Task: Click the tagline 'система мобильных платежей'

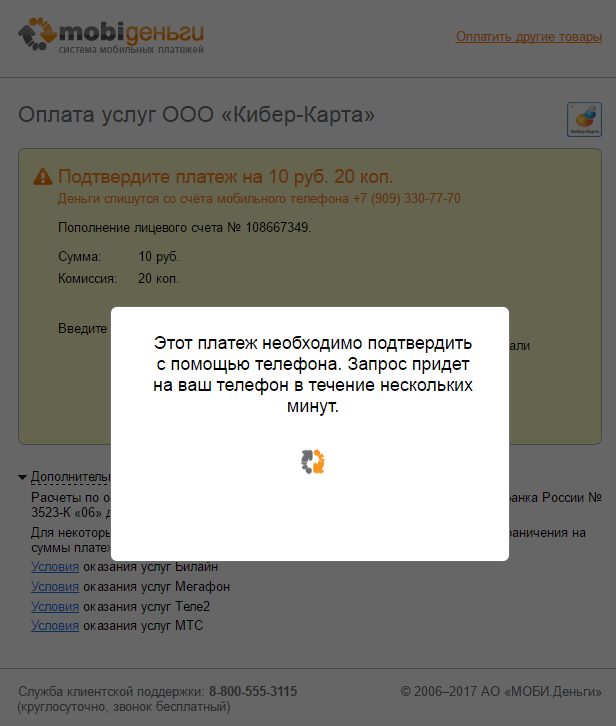Action: point(131,50)
